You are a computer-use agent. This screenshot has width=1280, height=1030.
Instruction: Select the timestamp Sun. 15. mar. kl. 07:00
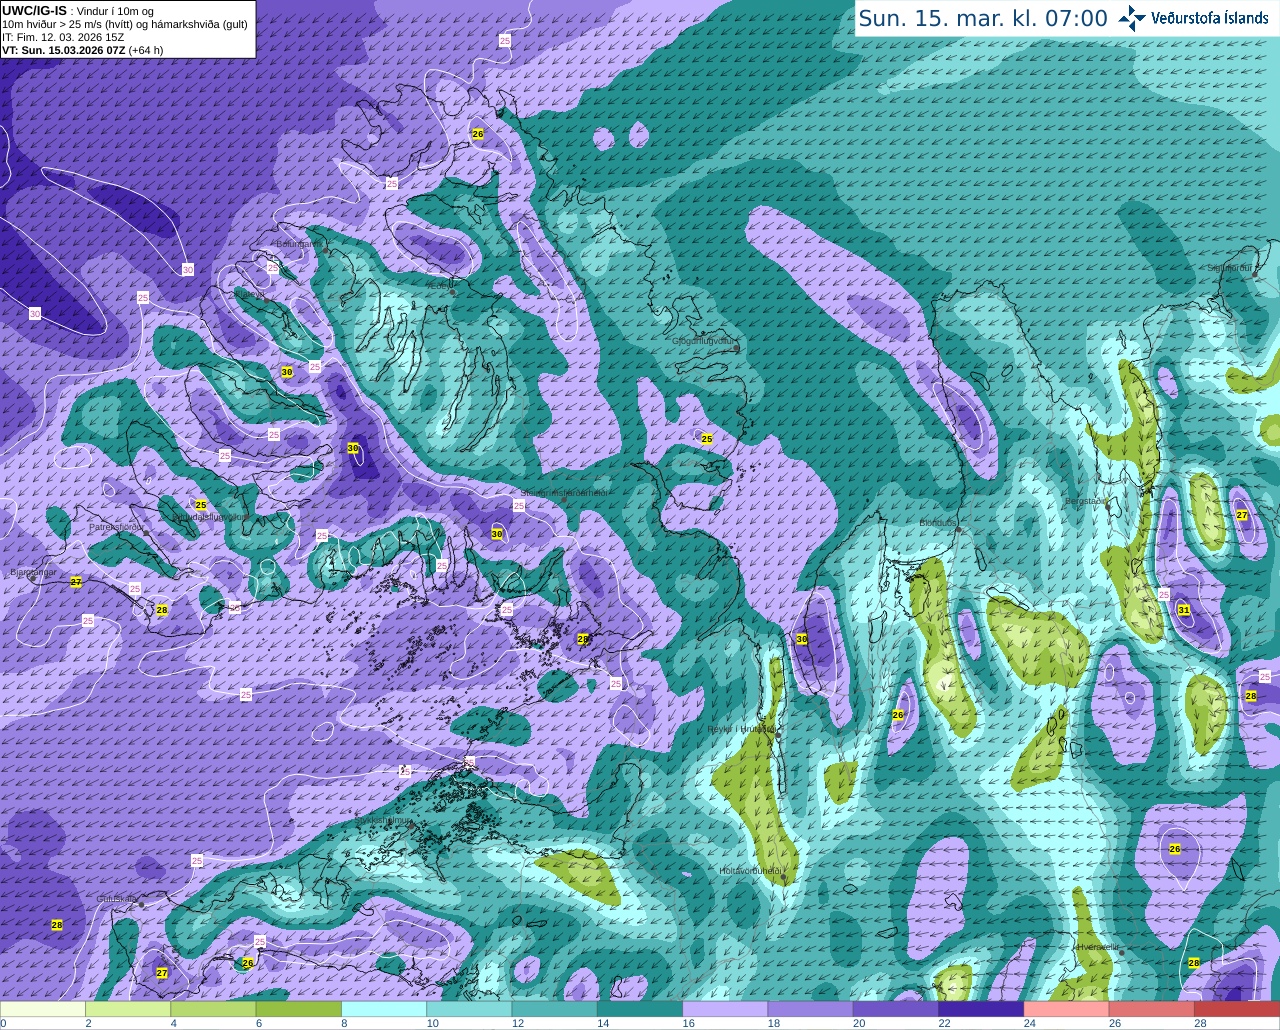tap(983, 19)
